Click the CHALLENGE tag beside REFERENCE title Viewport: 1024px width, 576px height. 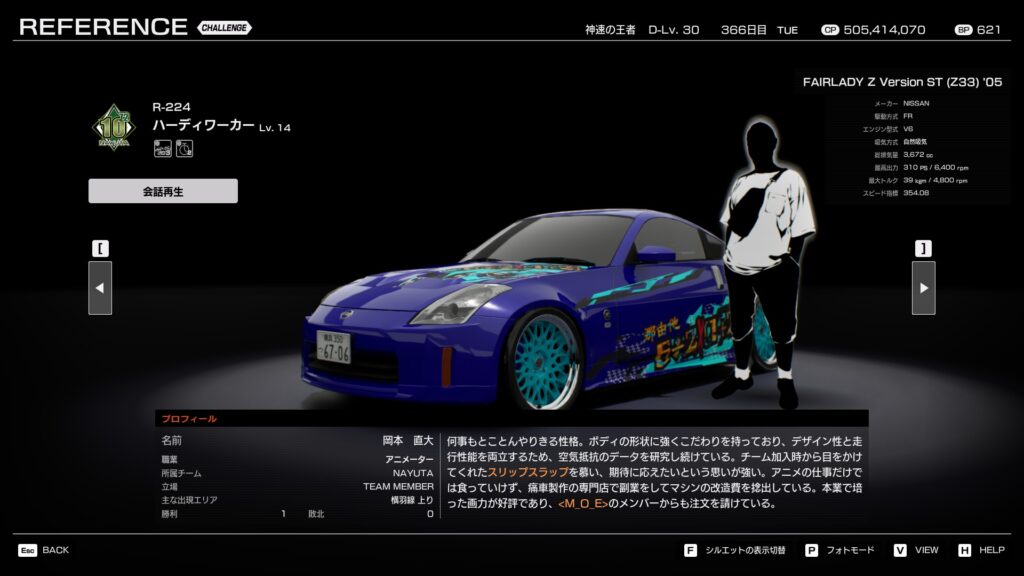click(x=224, y=28)
